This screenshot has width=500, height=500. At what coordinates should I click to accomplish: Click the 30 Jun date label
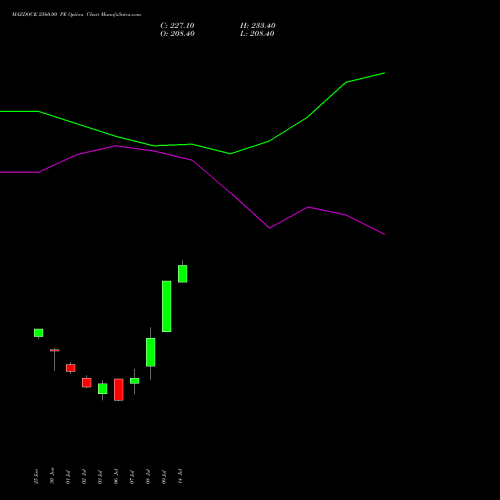(52, 476)
